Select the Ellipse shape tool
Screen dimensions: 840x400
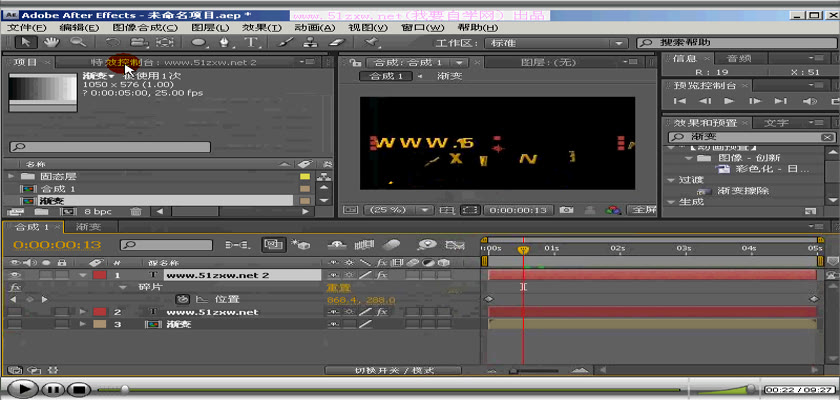[199, 42]
